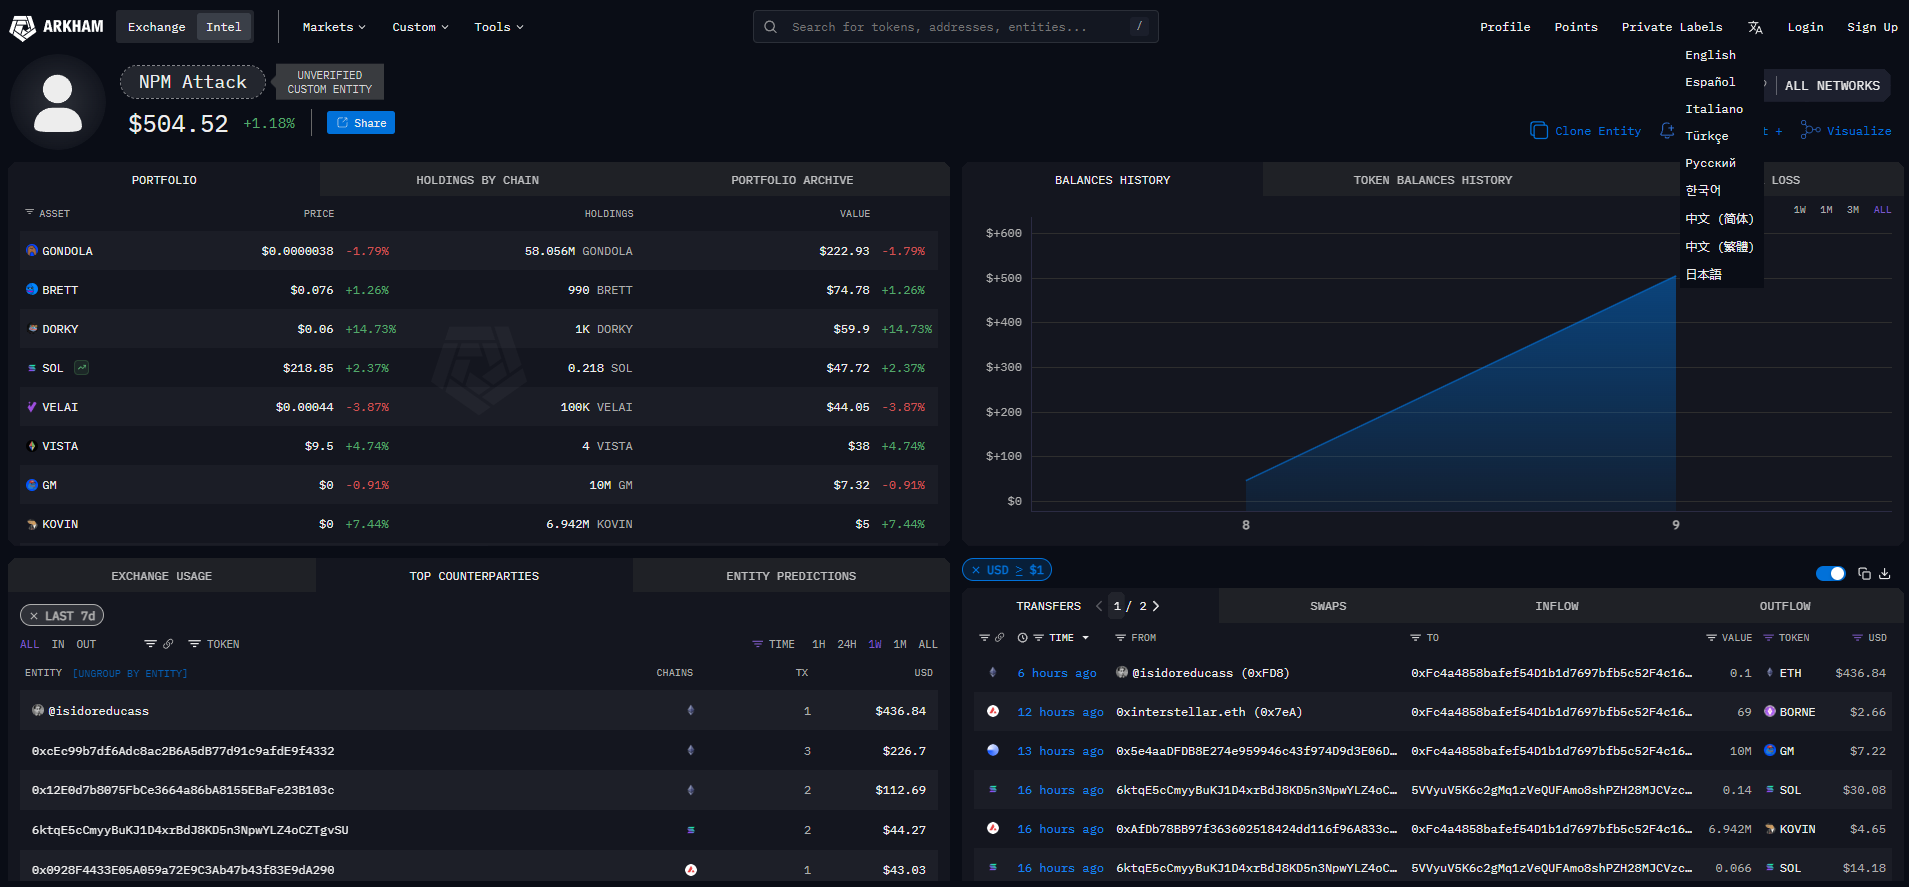Click Ungroup By Entity link
This screenshot has height=887, width=1909.
pos(130,673)
